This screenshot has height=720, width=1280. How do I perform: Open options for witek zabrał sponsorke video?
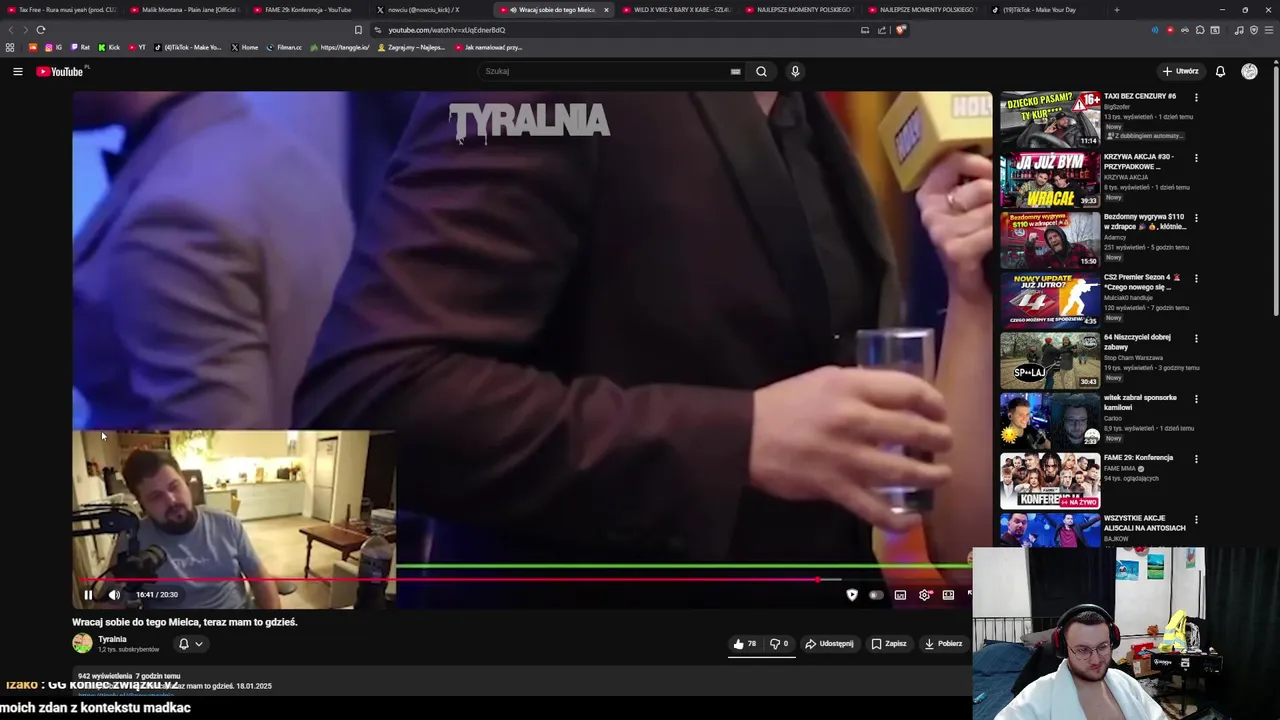(1196, 399)
